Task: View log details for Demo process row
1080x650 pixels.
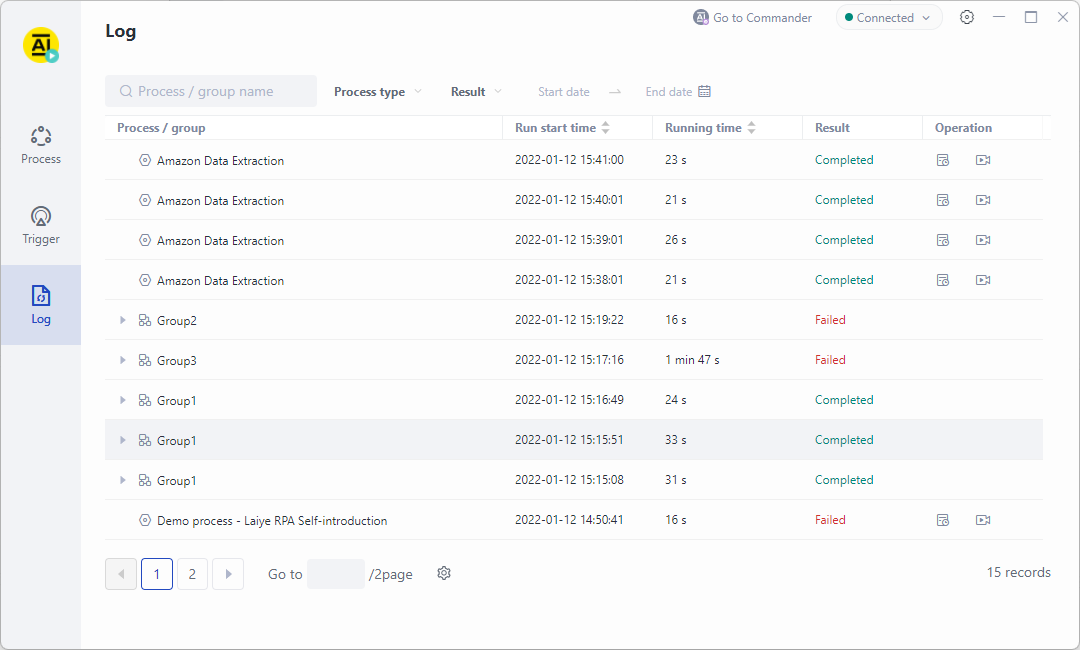Action: [x=943, y=520]
